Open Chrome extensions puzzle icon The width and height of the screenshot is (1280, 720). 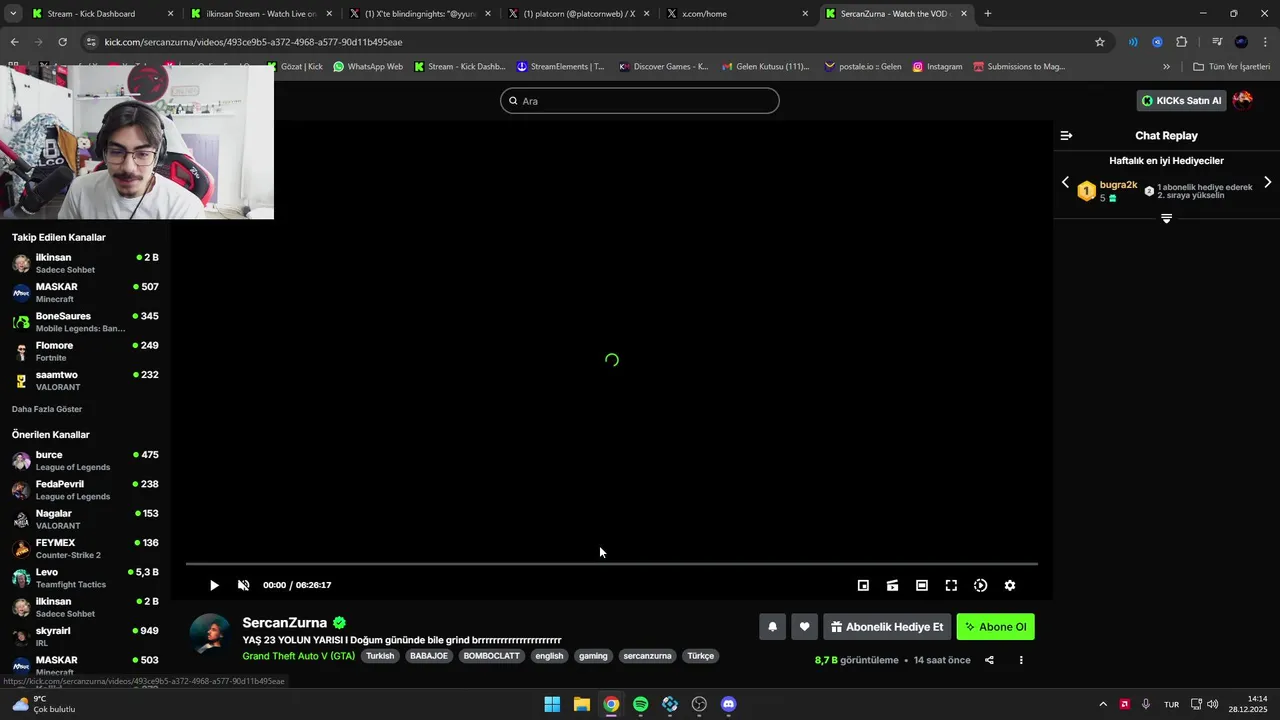pos(1182,42)
